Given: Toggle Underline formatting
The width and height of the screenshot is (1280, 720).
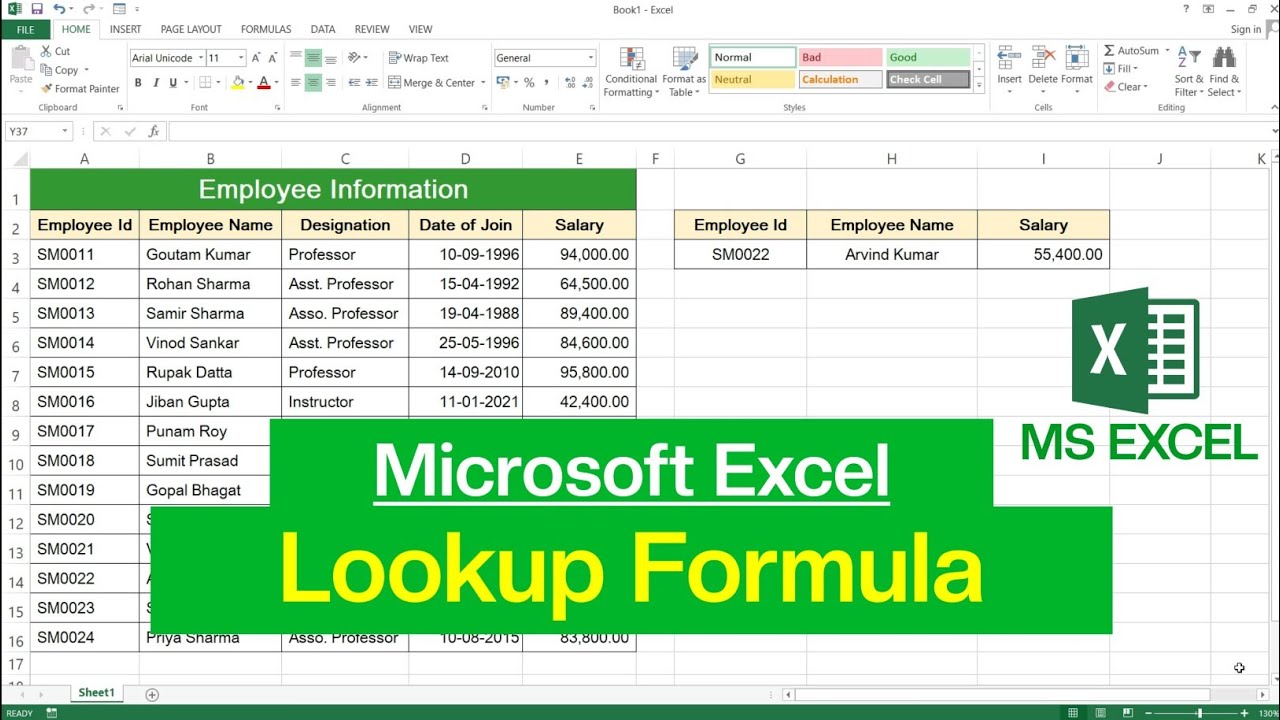Looking at the screenshot, I should pyautogui.click(x=172, y=83).
